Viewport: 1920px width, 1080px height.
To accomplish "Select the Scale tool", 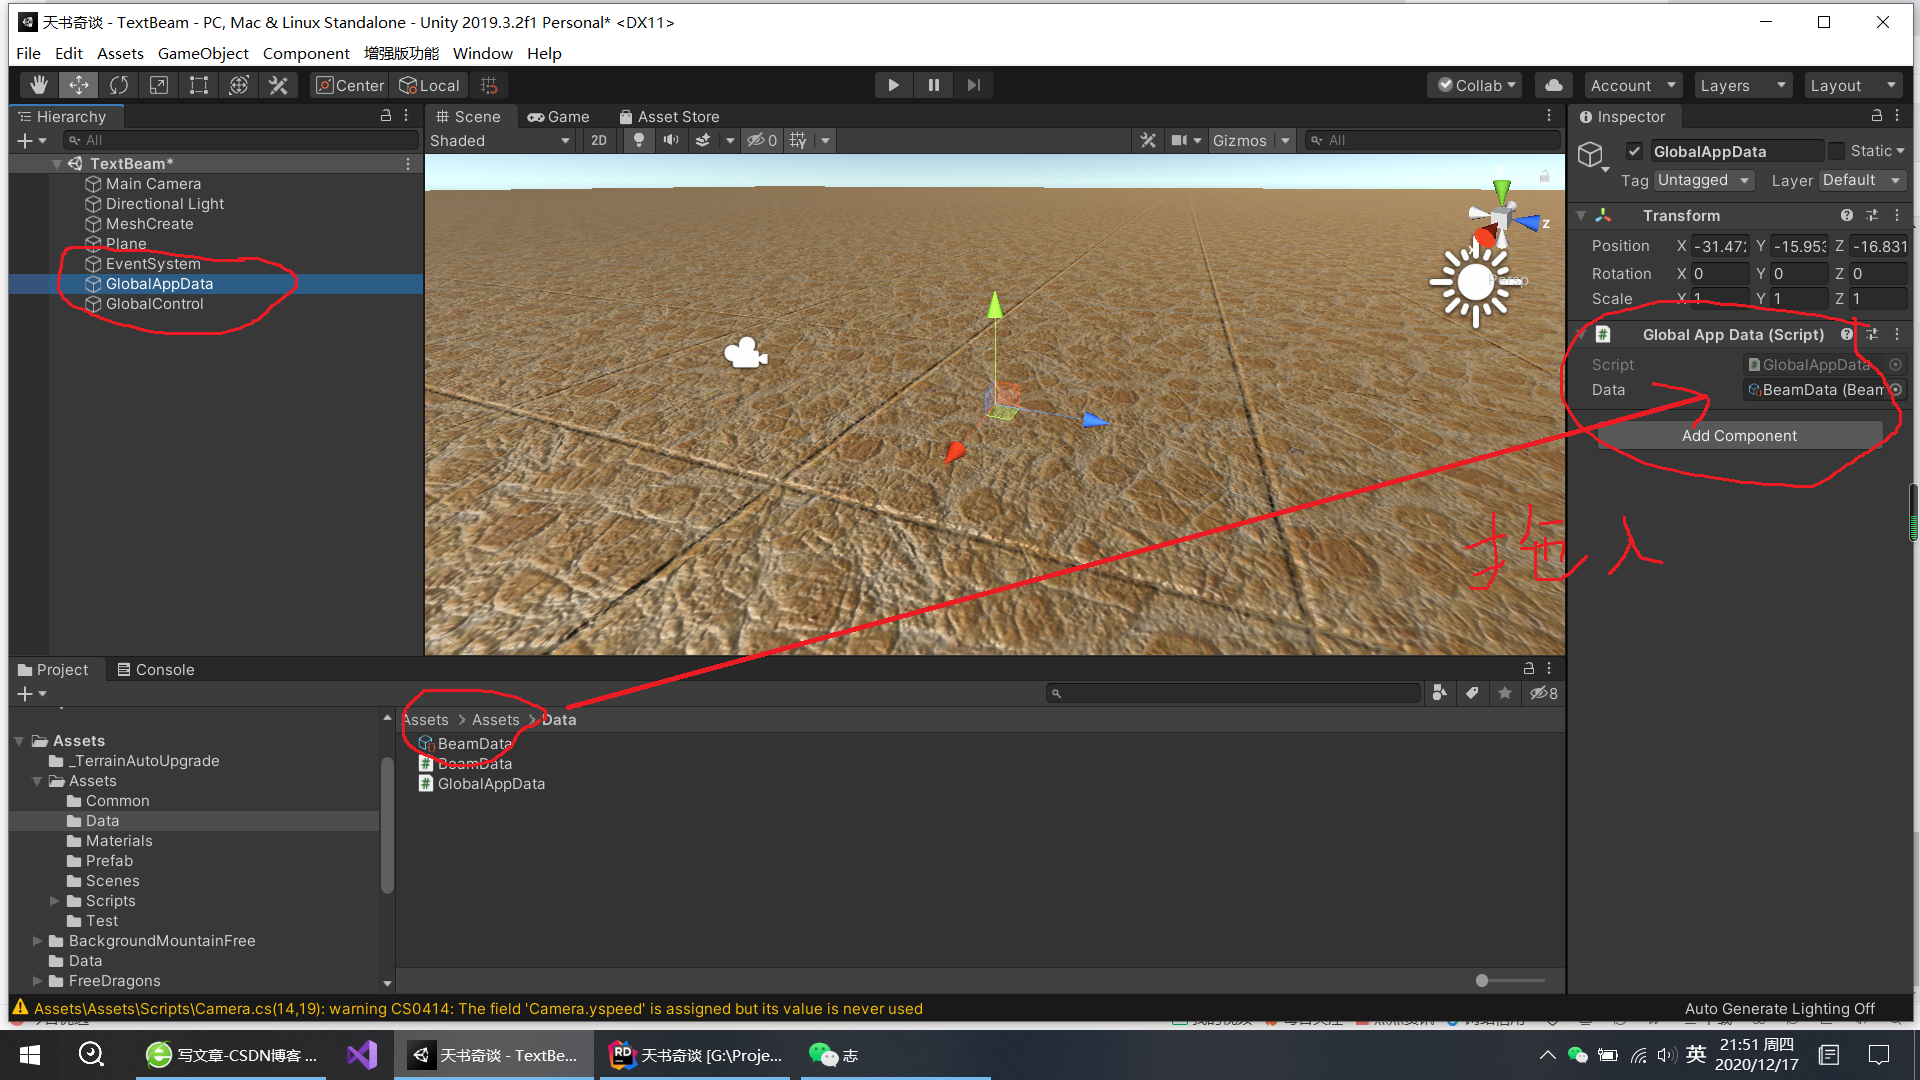I will click(x=158, y=84).
